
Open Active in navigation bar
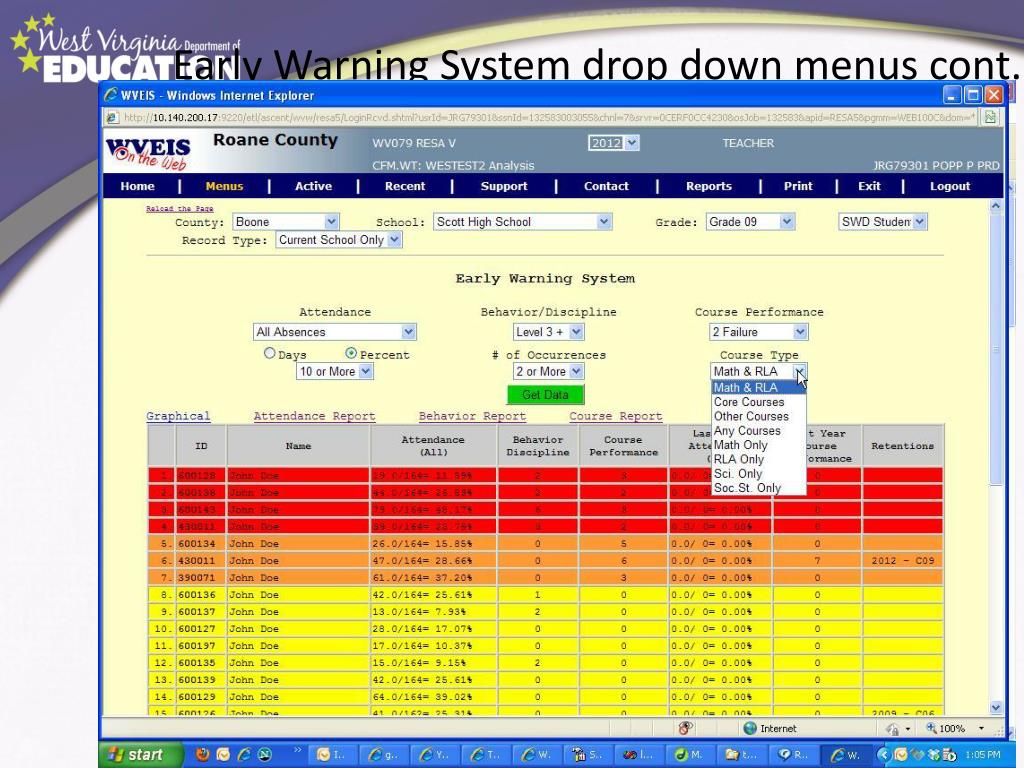(313, 186)
